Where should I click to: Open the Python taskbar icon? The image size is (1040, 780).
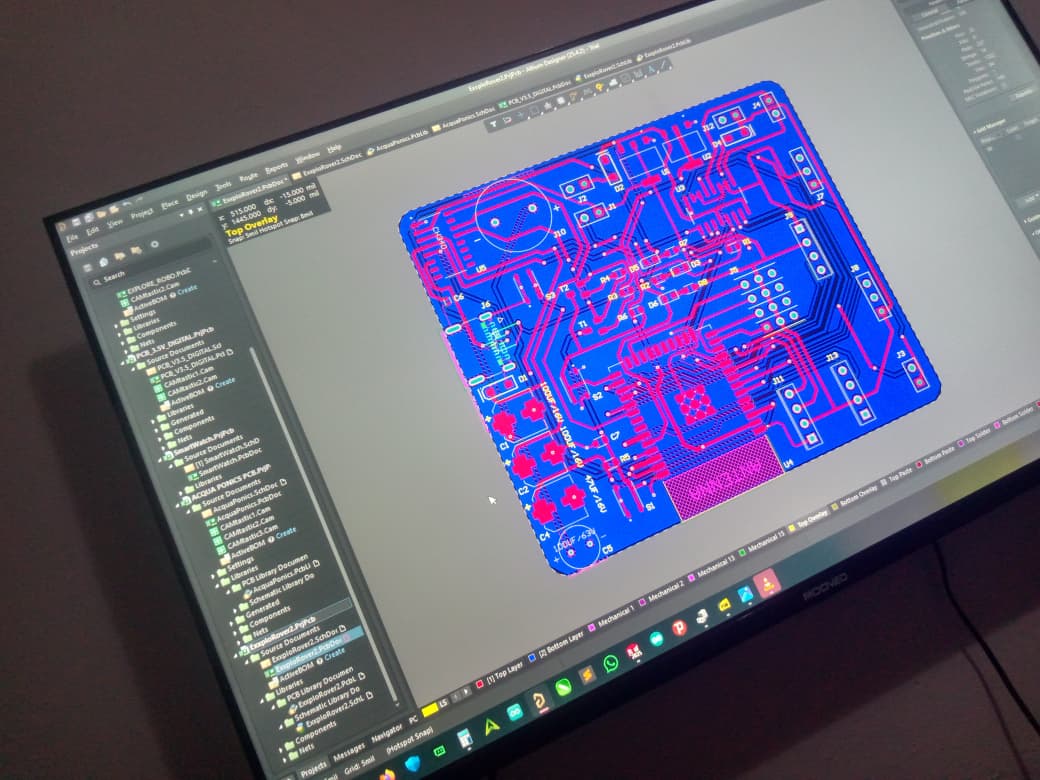702,618
